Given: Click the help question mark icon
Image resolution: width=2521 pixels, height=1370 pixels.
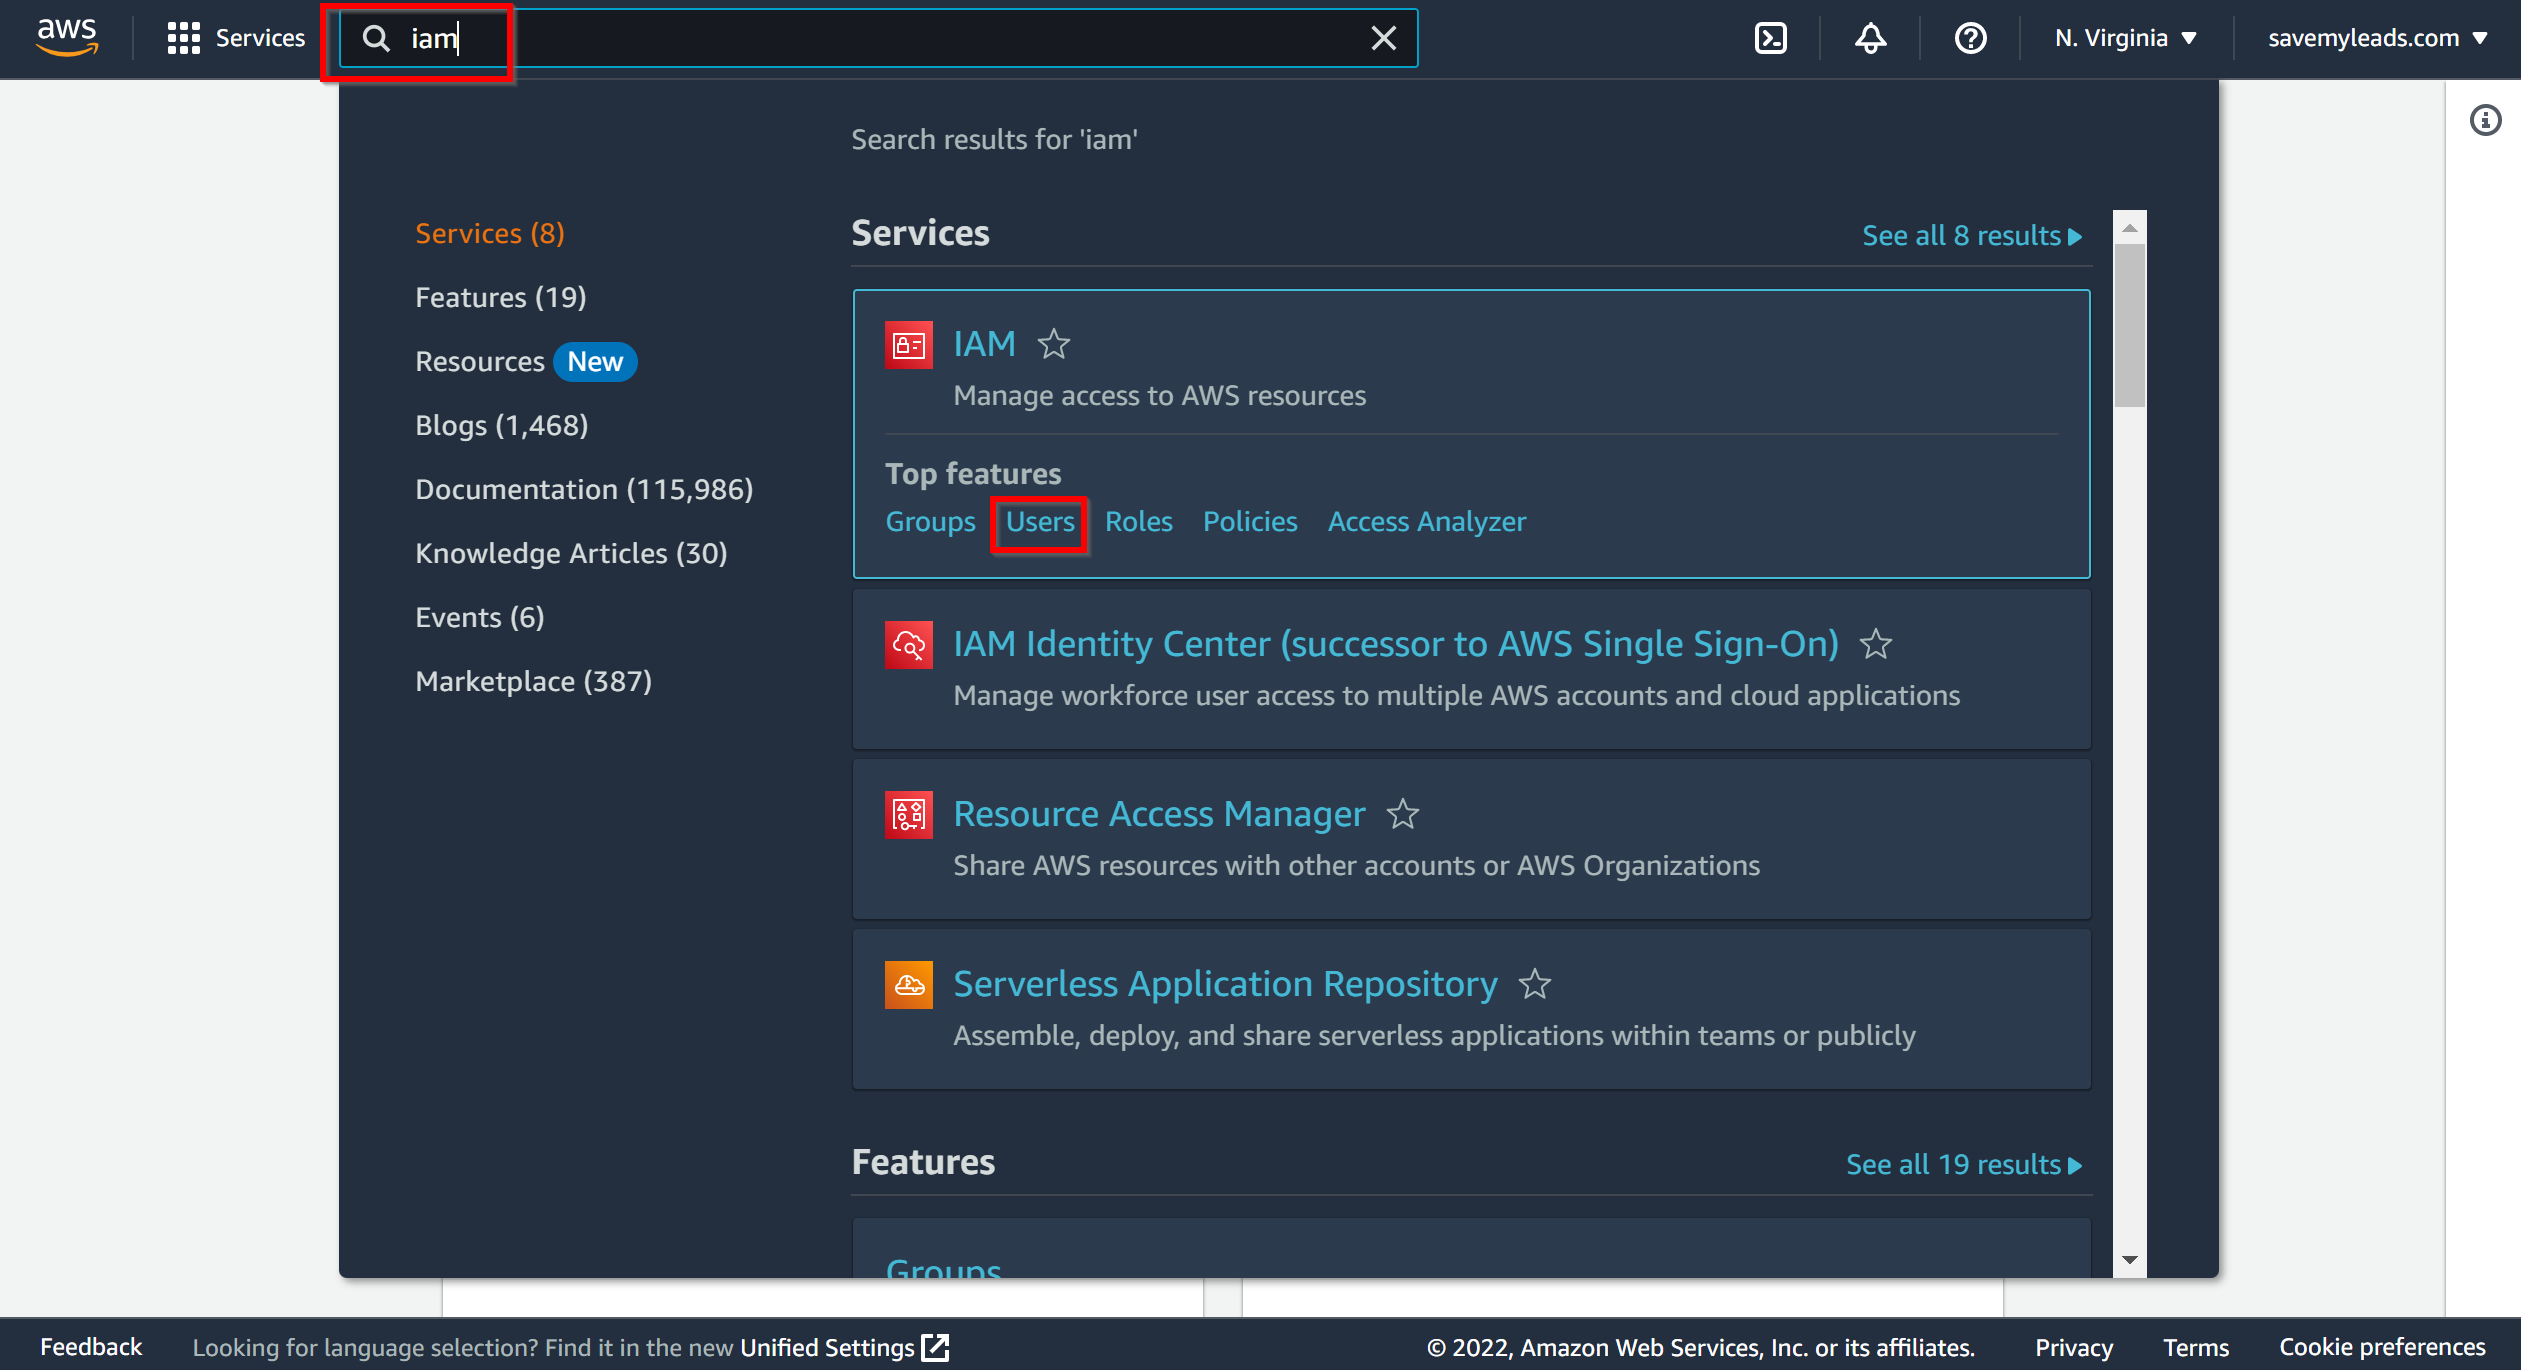Looking at the screenshot, I should 1971,39.
